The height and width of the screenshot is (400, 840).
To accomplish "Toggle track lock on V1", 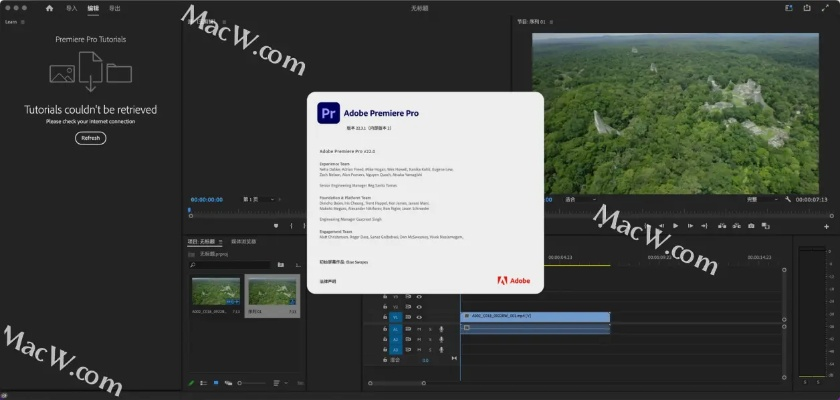I will 385,317.
